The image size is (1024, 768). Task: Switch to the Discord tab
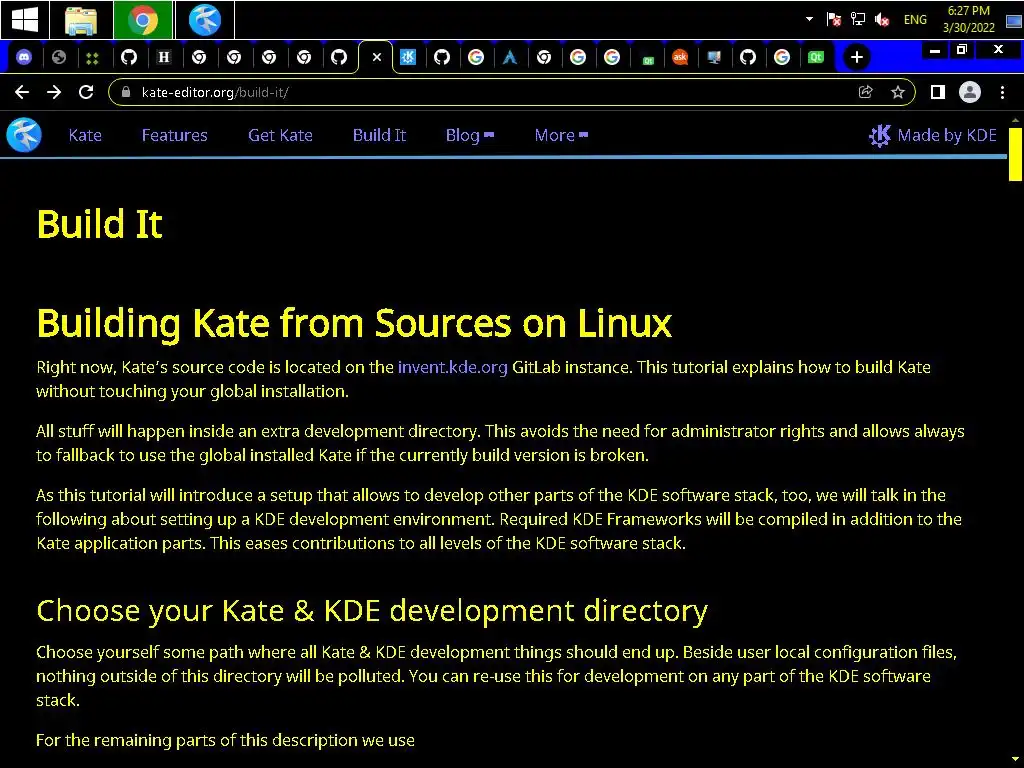[24, 57]
